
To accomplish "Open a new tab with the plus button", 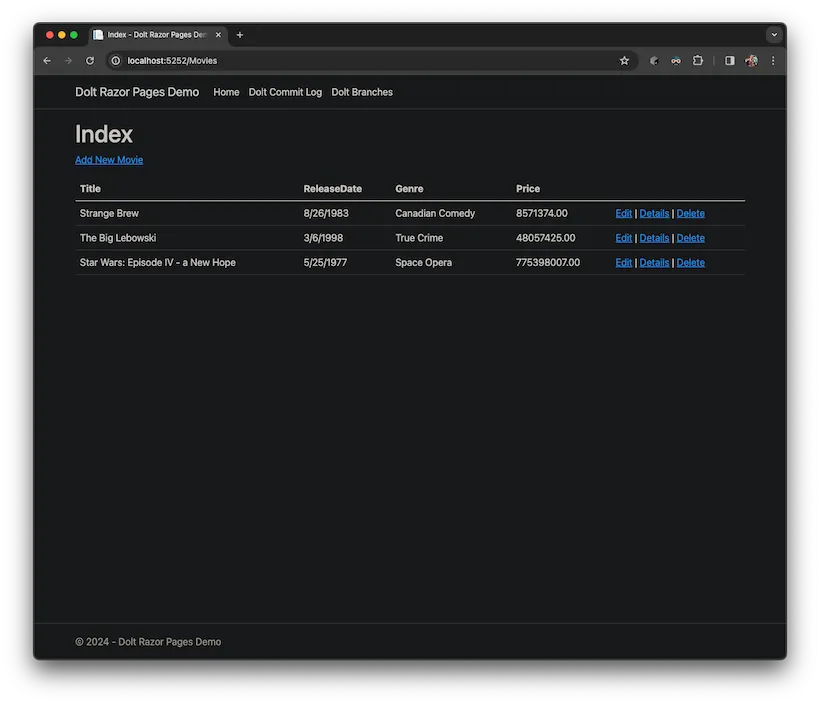I will coord(240,35).
